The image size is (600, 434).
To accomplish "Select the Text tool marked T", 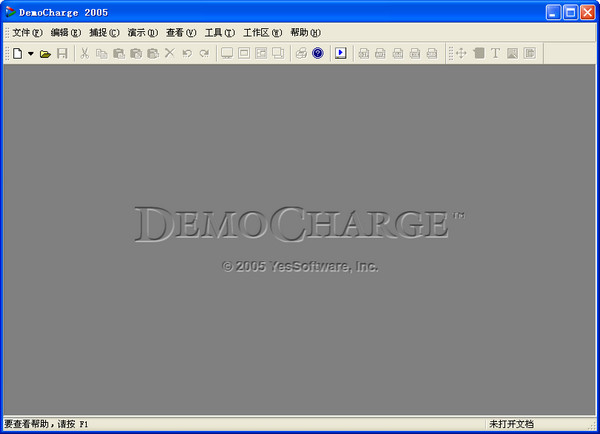I will coord(495,53).
